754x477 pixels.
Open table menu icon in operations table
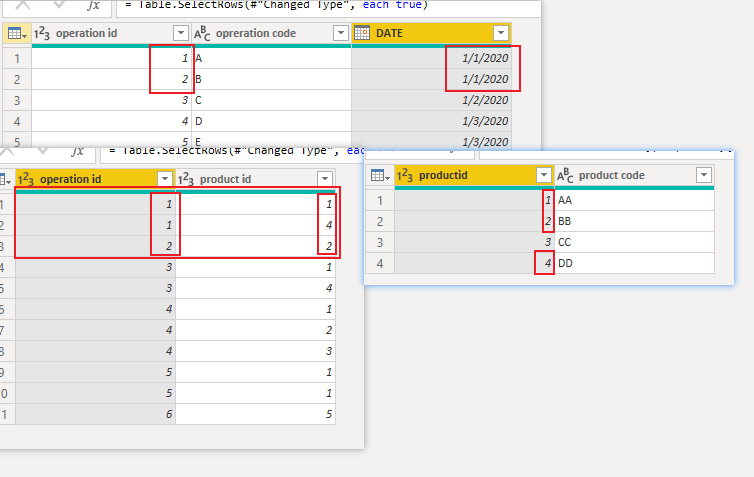pos(17,33)
